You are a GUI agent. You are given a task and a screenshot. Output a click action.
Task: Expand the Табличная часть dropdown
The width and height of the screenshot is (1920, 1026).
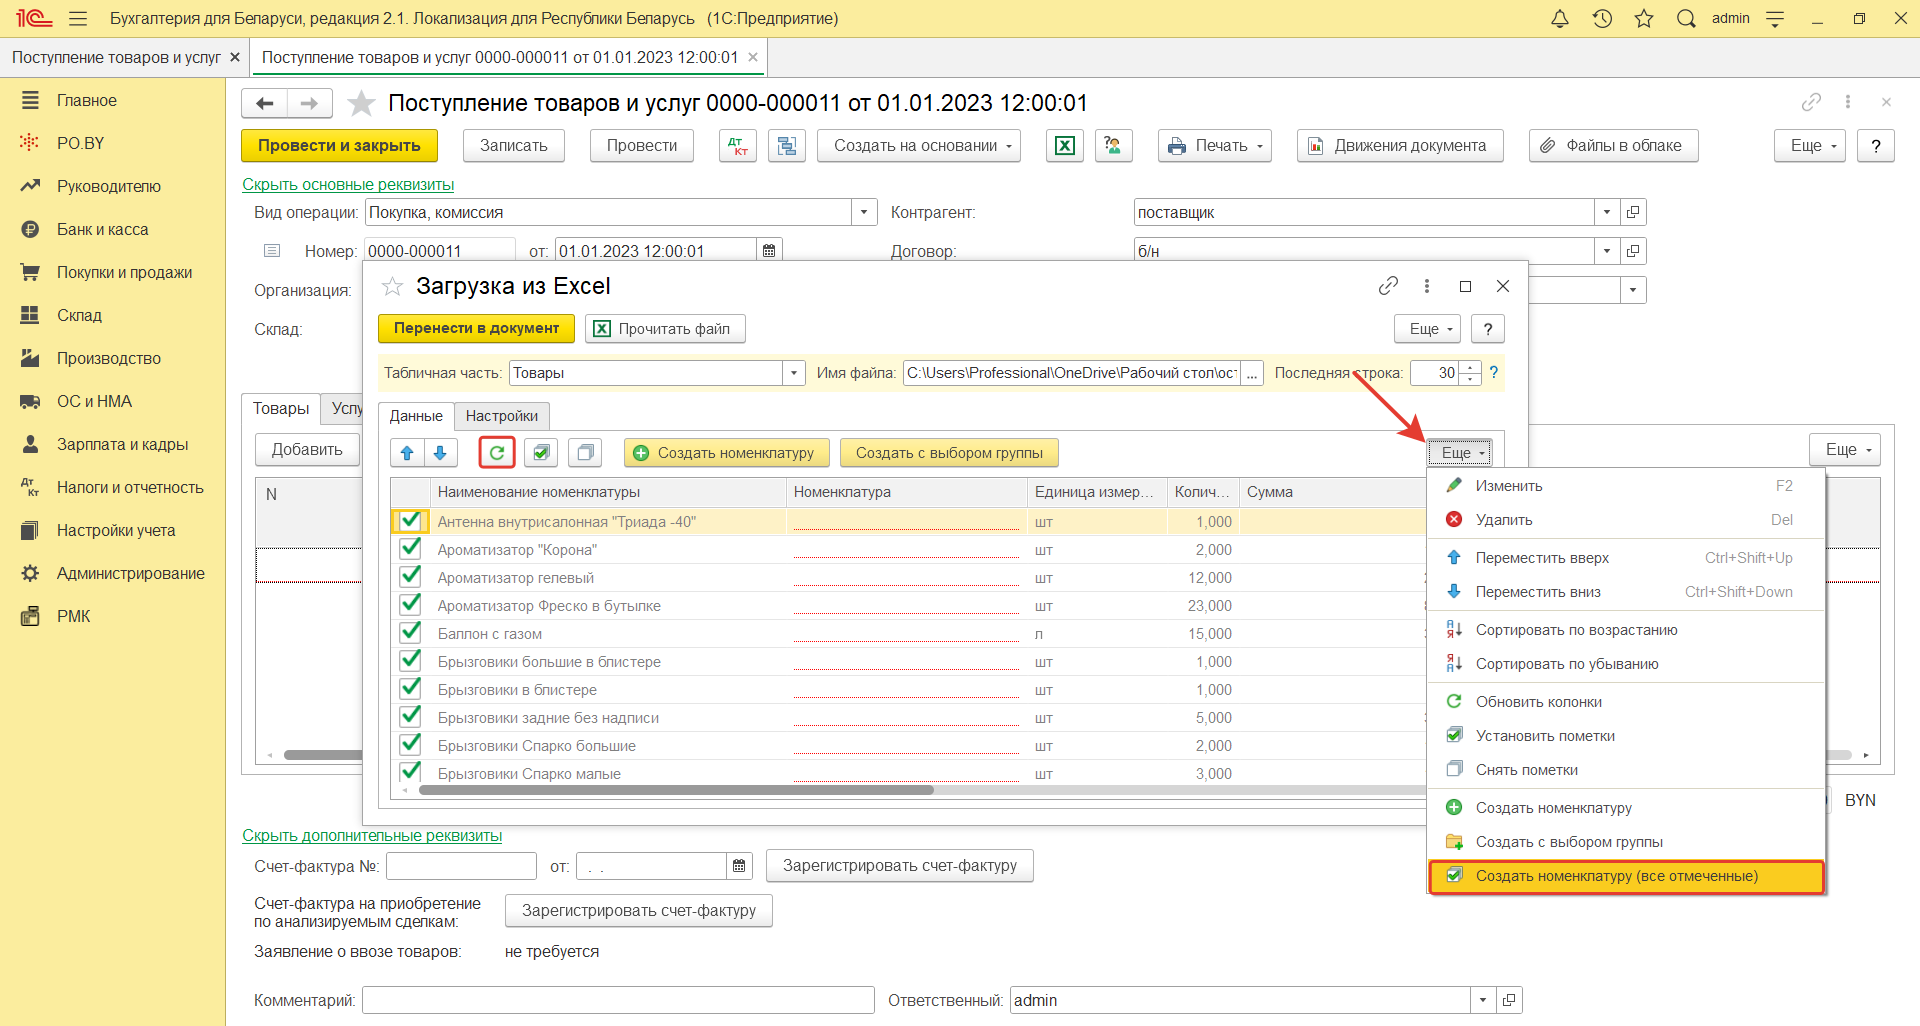794,373
